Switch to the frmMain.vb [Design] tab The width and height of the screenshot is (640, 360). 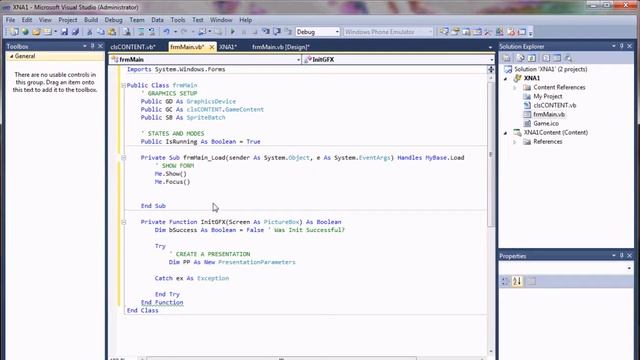click(281, 47)
